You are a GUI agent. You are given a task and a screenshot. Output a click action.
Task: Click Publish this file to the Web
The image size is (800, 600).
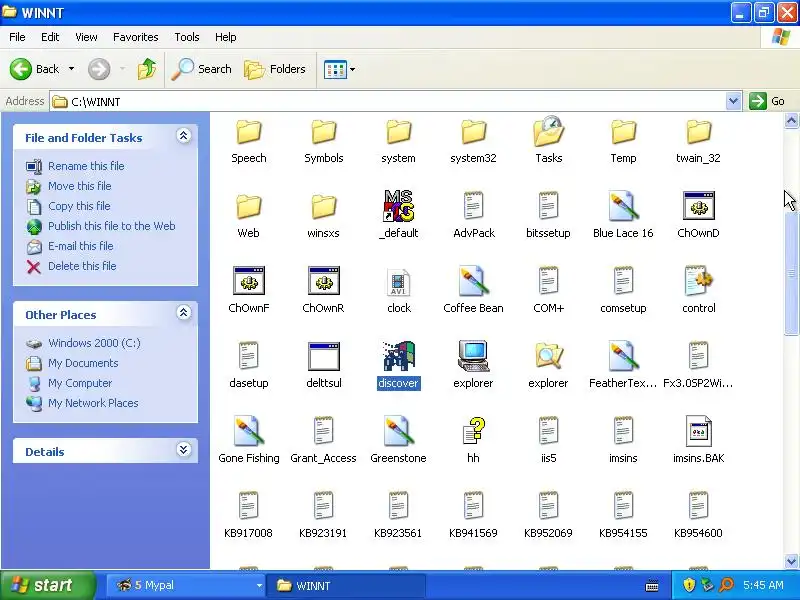112,226
